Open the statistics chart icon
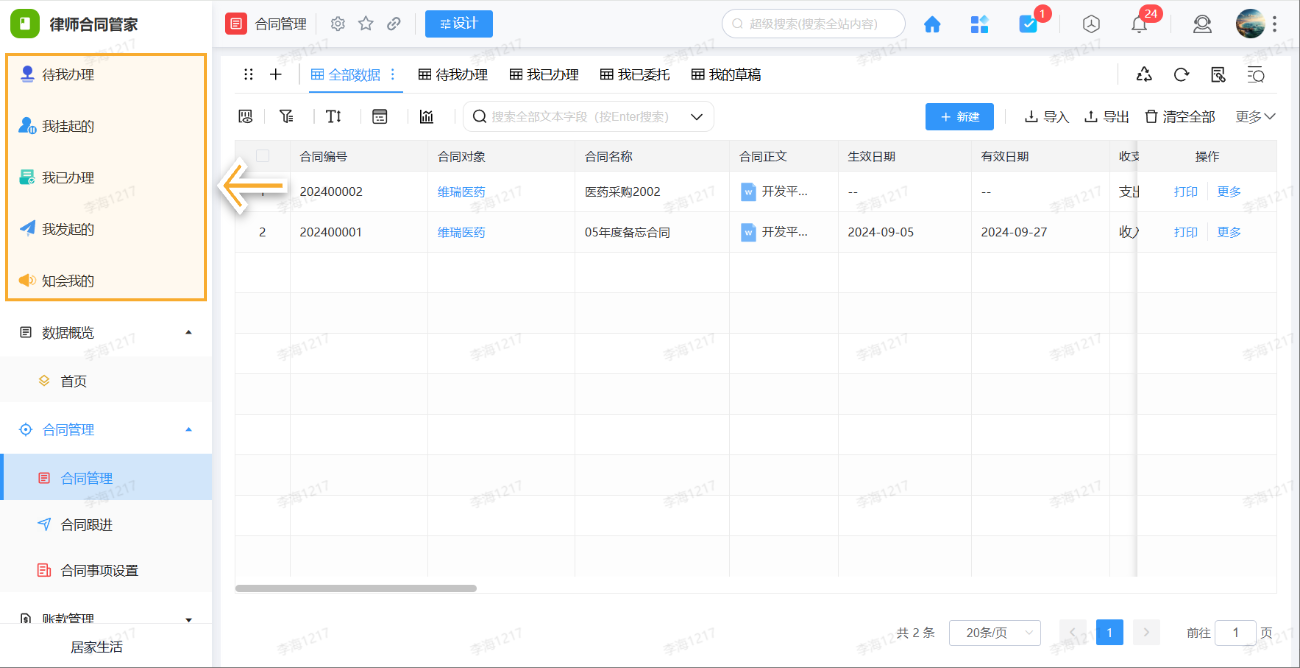 point(426,116)
